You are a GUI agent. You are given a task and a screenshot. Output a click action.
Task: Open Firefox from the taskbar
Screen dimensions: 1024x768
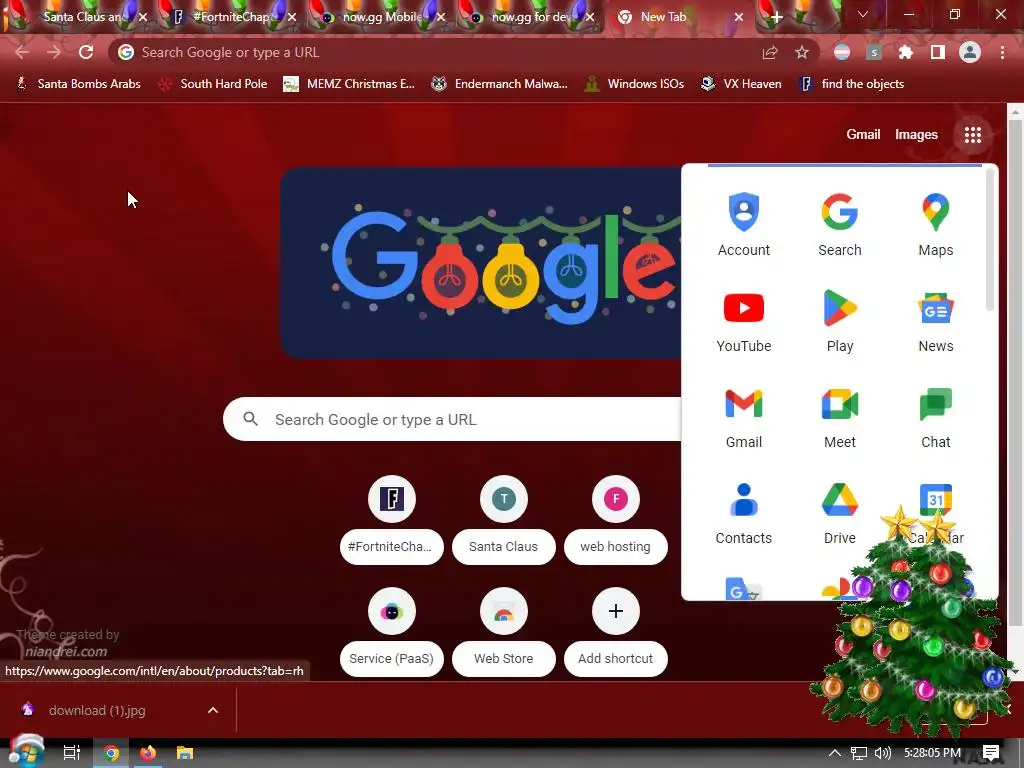tap(148, 752)
